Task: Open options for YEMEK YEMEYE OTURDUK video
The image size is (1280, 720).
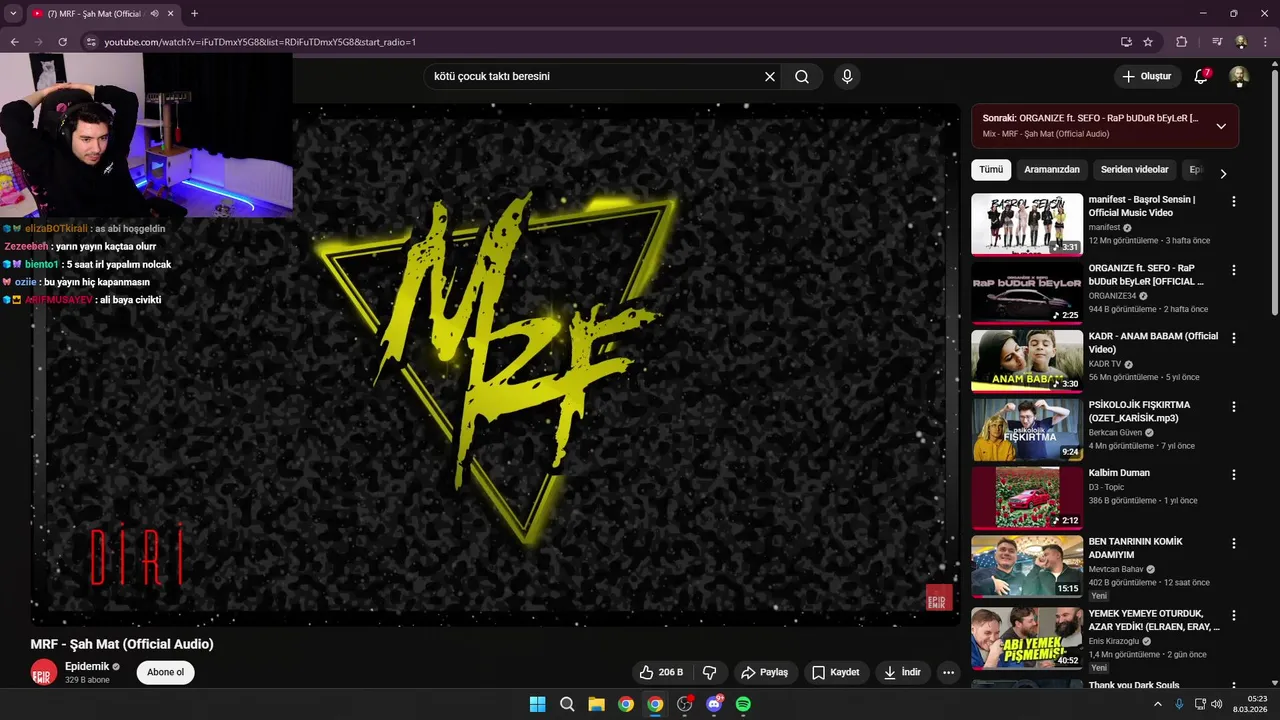Action: click(1233, 615)
